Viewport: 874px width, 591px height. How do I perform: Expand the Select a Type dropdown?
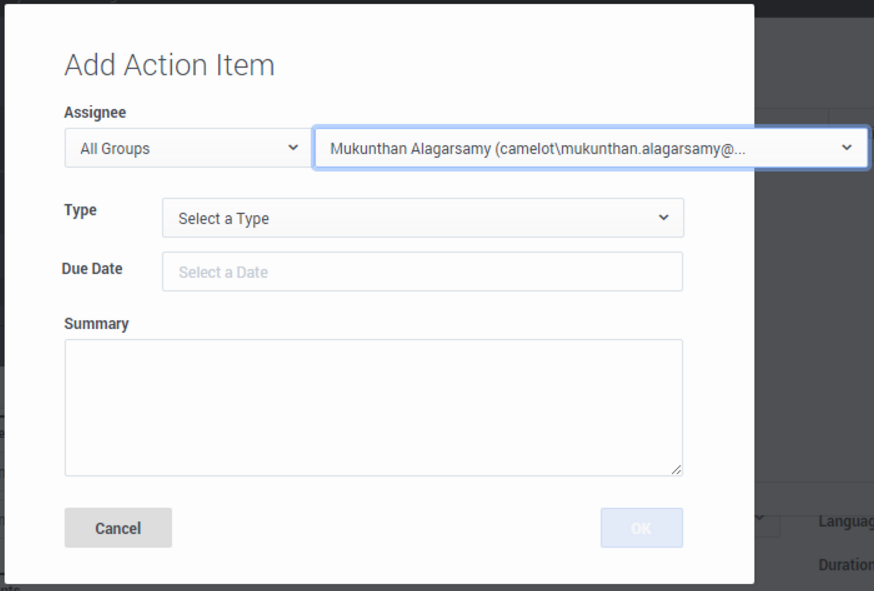coord(422,218)
